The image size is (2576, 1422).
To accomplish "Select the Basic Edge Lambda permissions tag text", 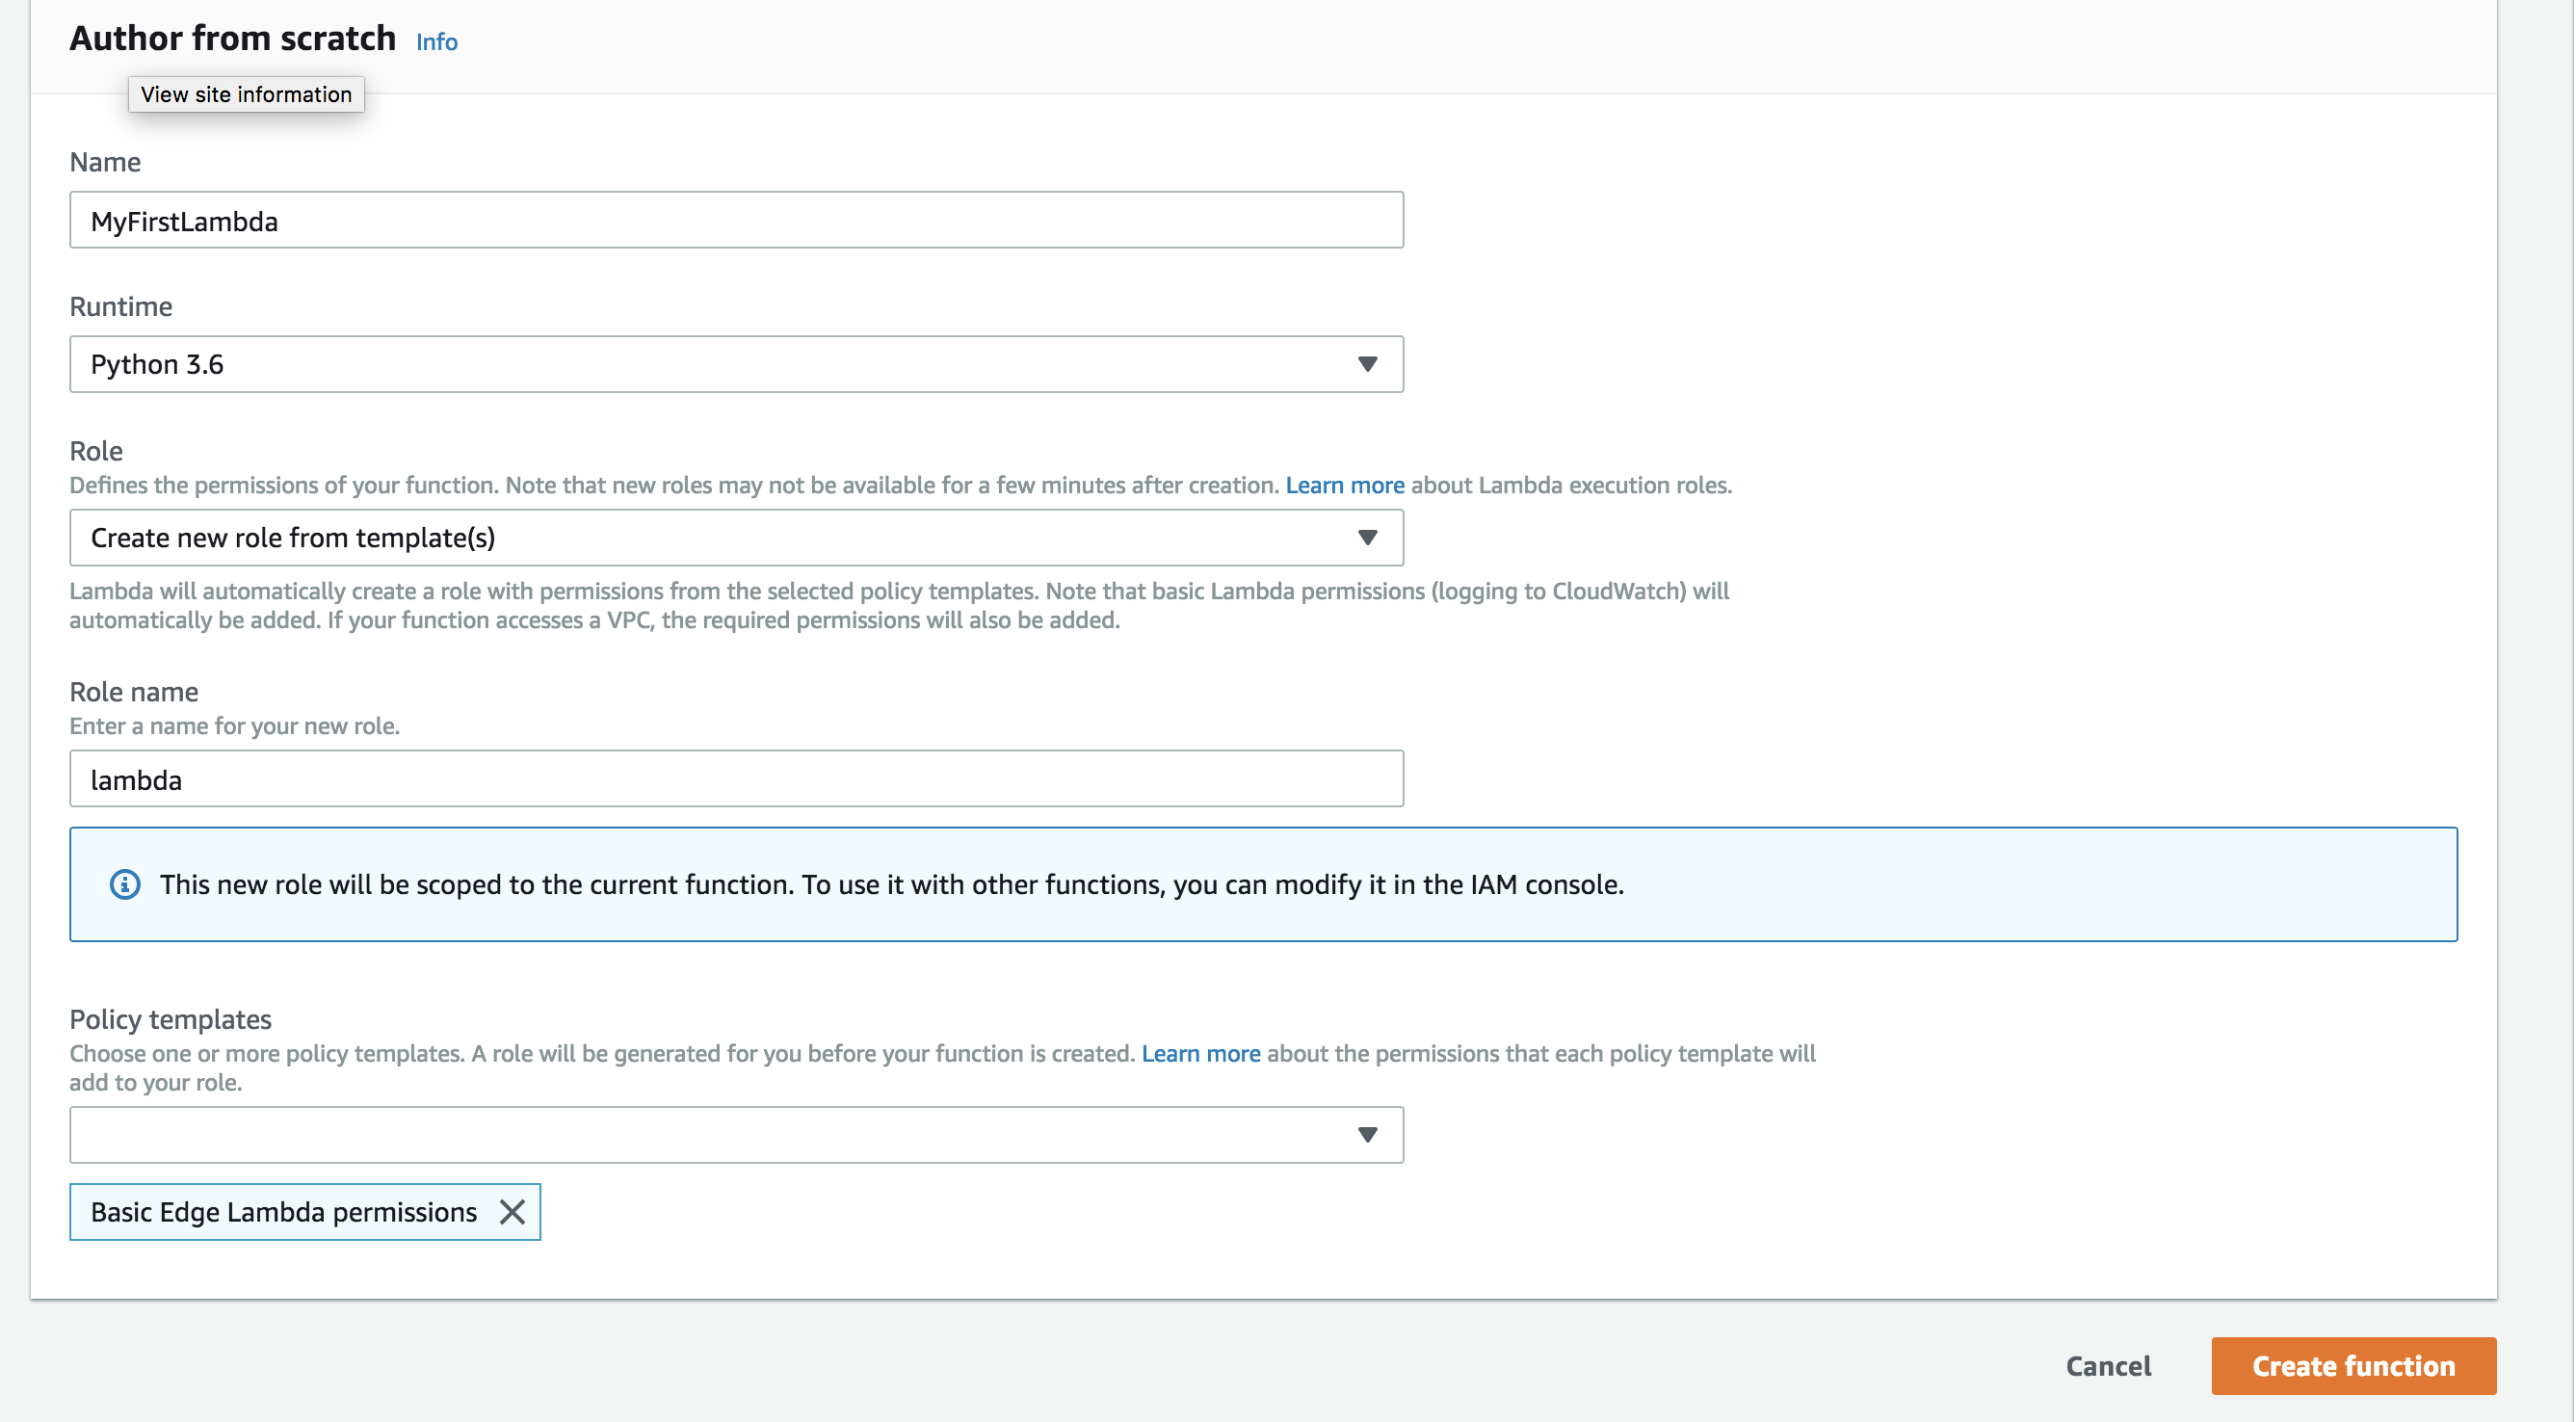I will click(x=283, y=1212).
